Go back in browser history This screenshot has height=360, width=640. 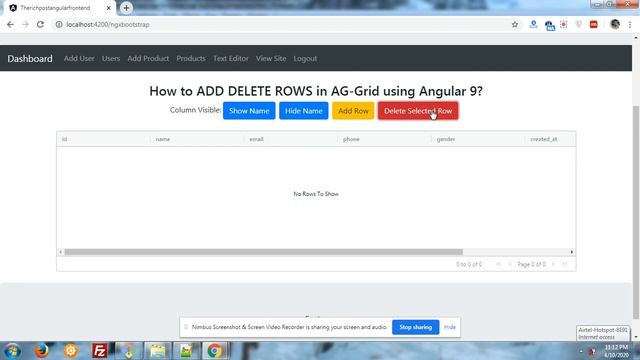tap(10, 24)
